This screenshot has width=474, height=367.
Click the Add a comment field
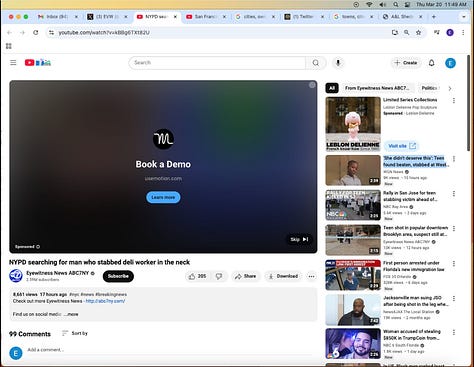tap(170, 350)
